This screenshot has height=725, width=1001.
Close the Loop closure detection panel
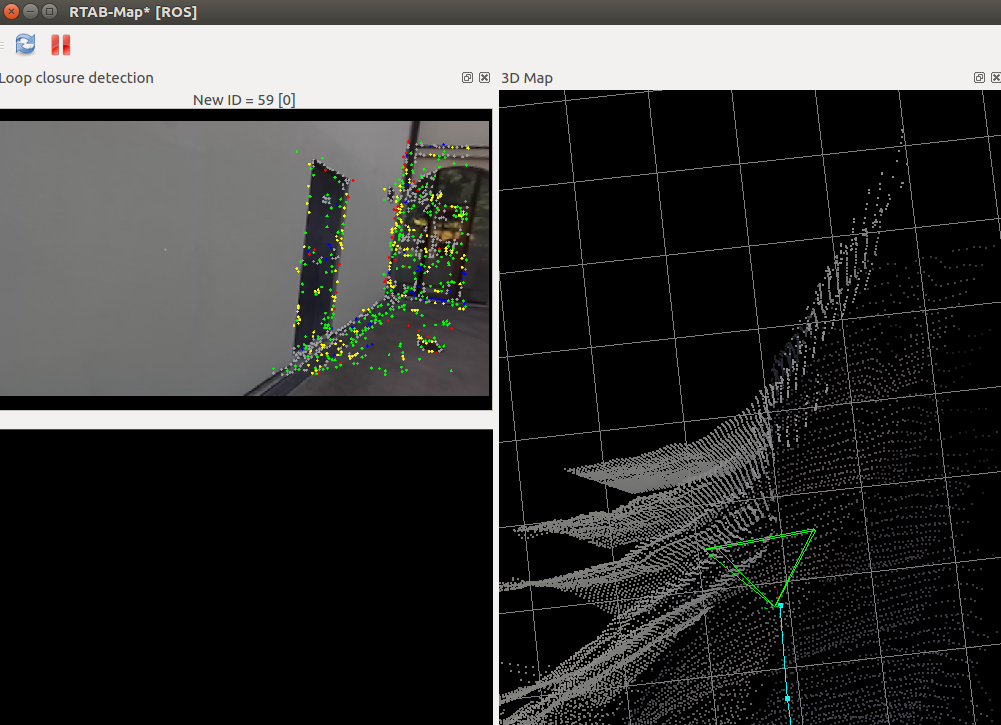[484, 78]
